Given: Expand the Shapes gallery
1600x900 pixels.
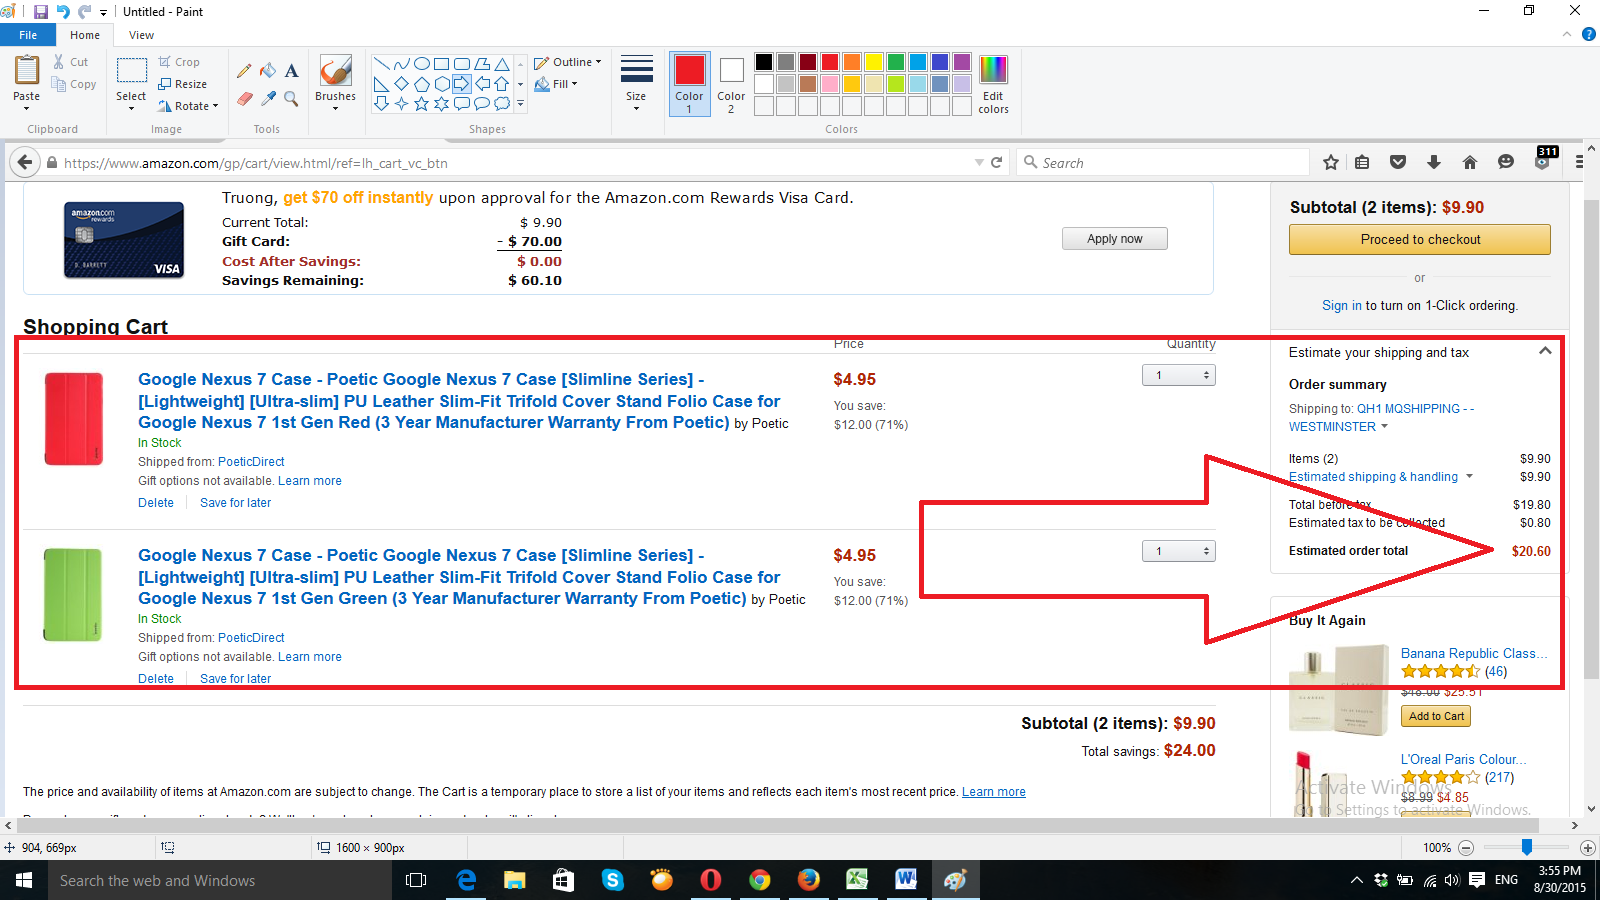Looking at the screenshot, I should click(520, 103).
